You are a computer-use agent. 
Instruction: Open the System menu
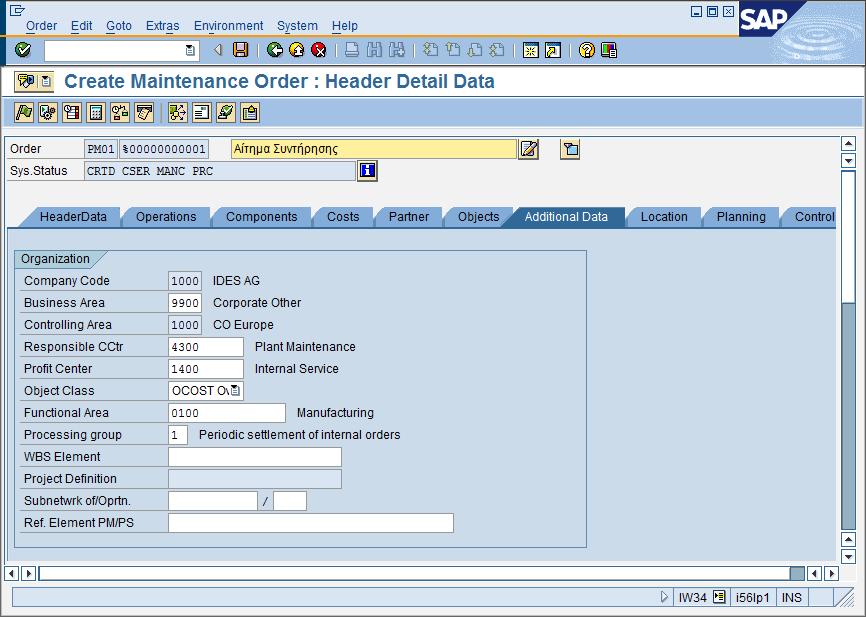297,25
